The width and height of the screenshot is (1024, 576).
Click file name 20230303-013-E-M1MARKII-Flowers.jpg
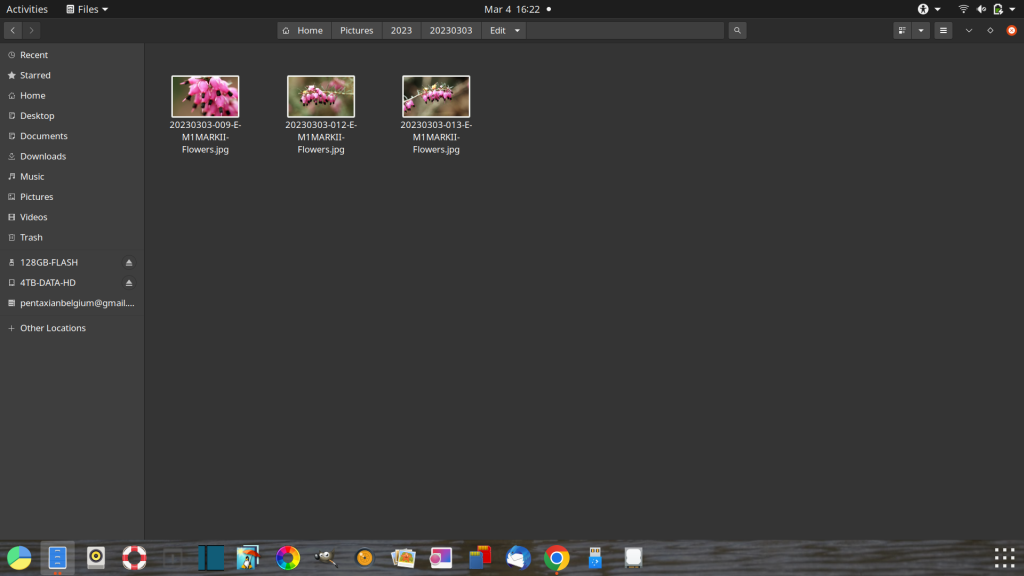[x=436, y=137]
